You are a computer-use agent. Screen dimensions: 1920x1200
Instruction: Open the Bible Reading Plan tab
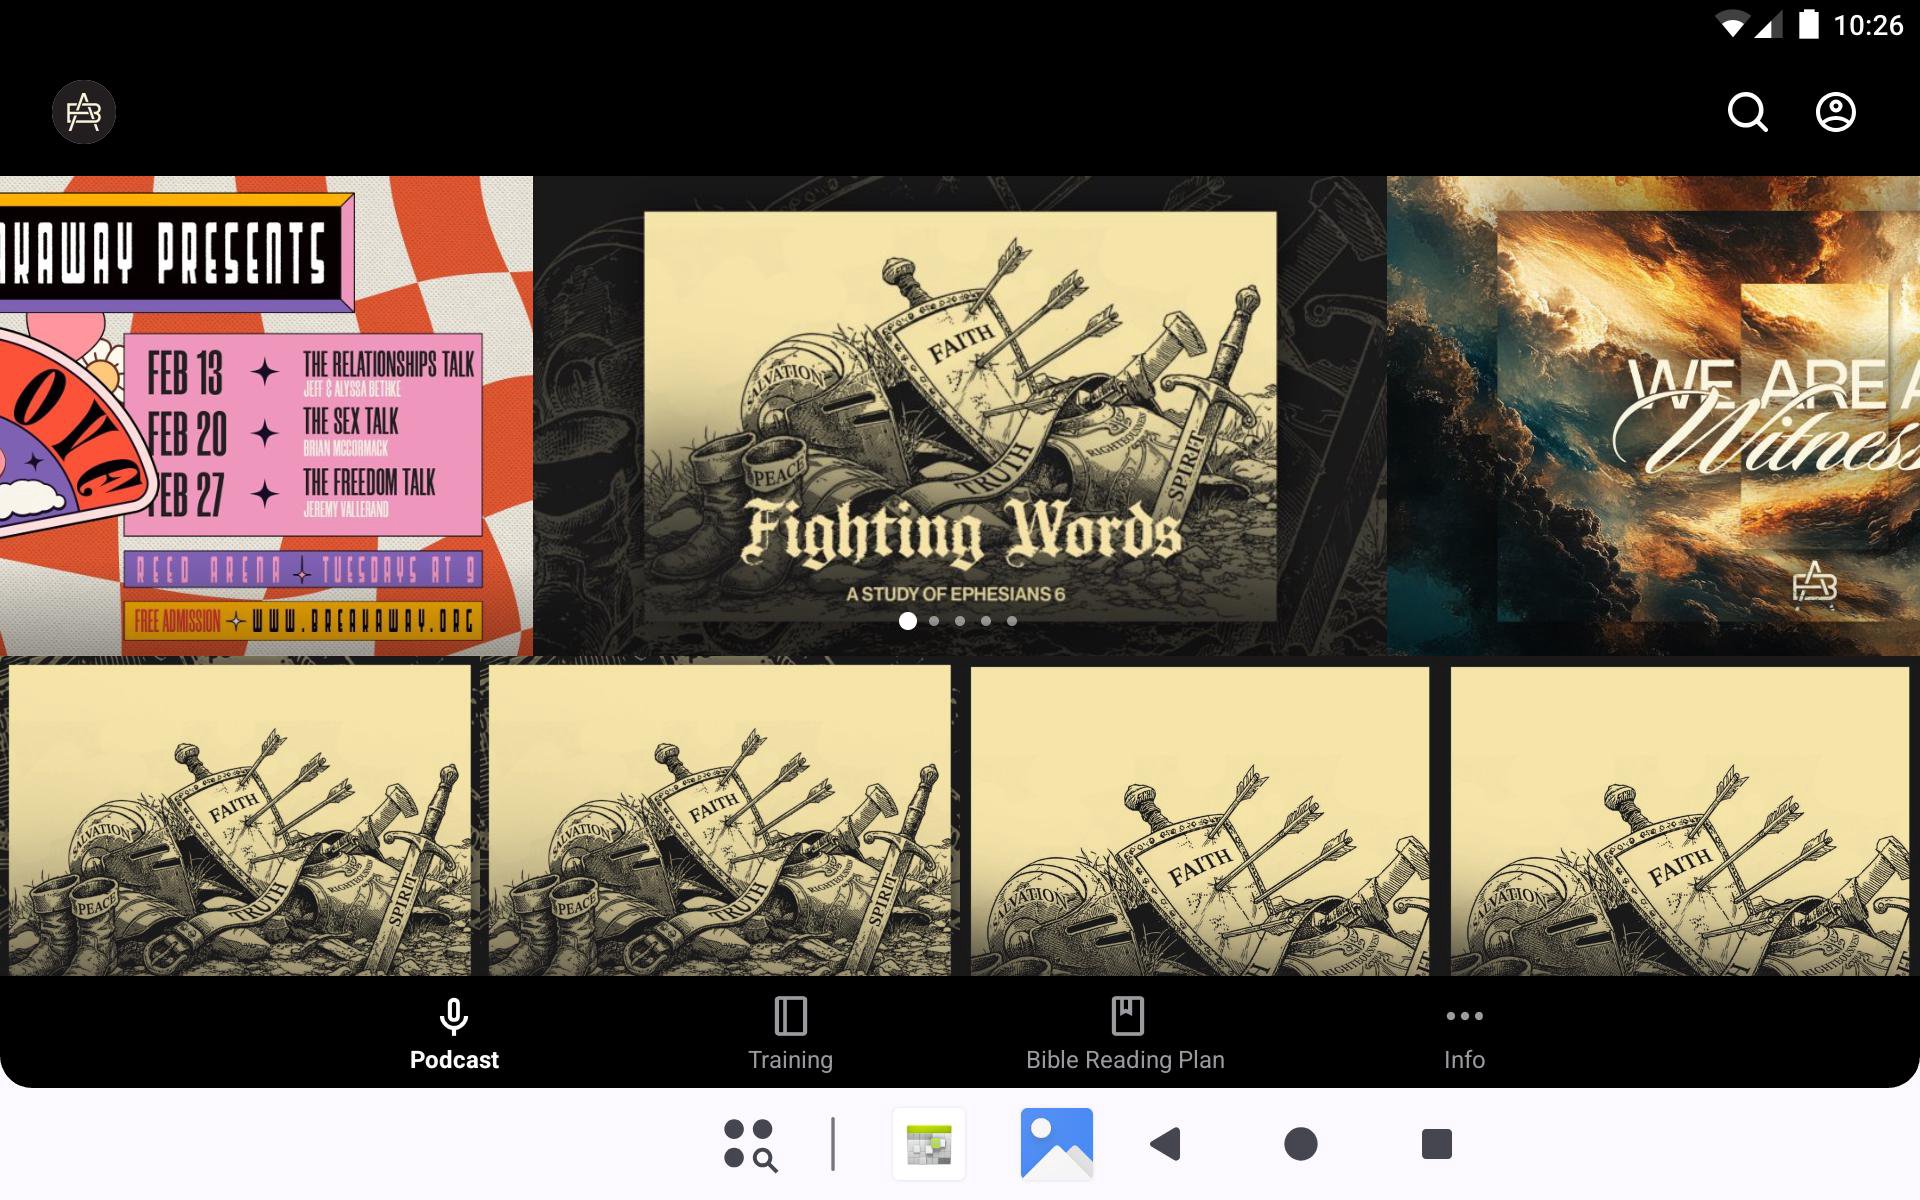tap(1125, 1033)
